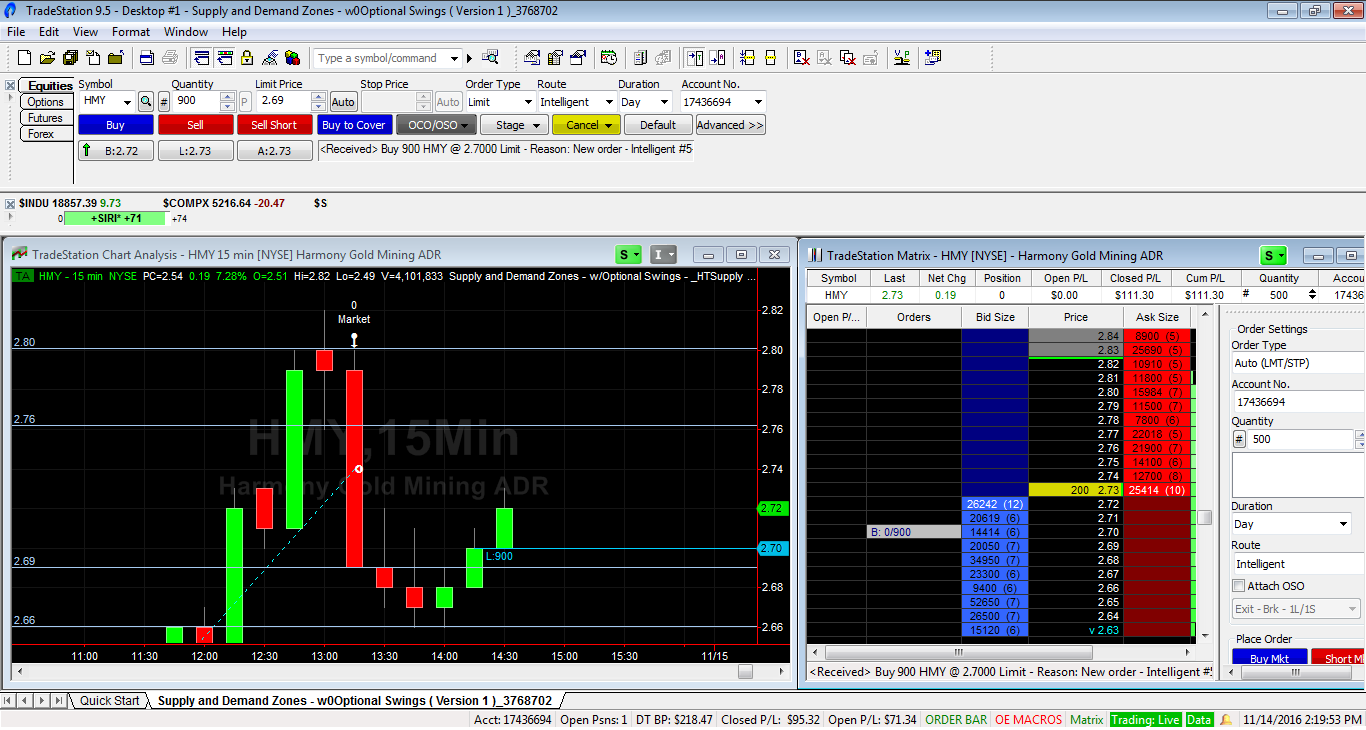
Task: Click the Matrix vertical scrollbar thumb
Action: point(1205,517)
